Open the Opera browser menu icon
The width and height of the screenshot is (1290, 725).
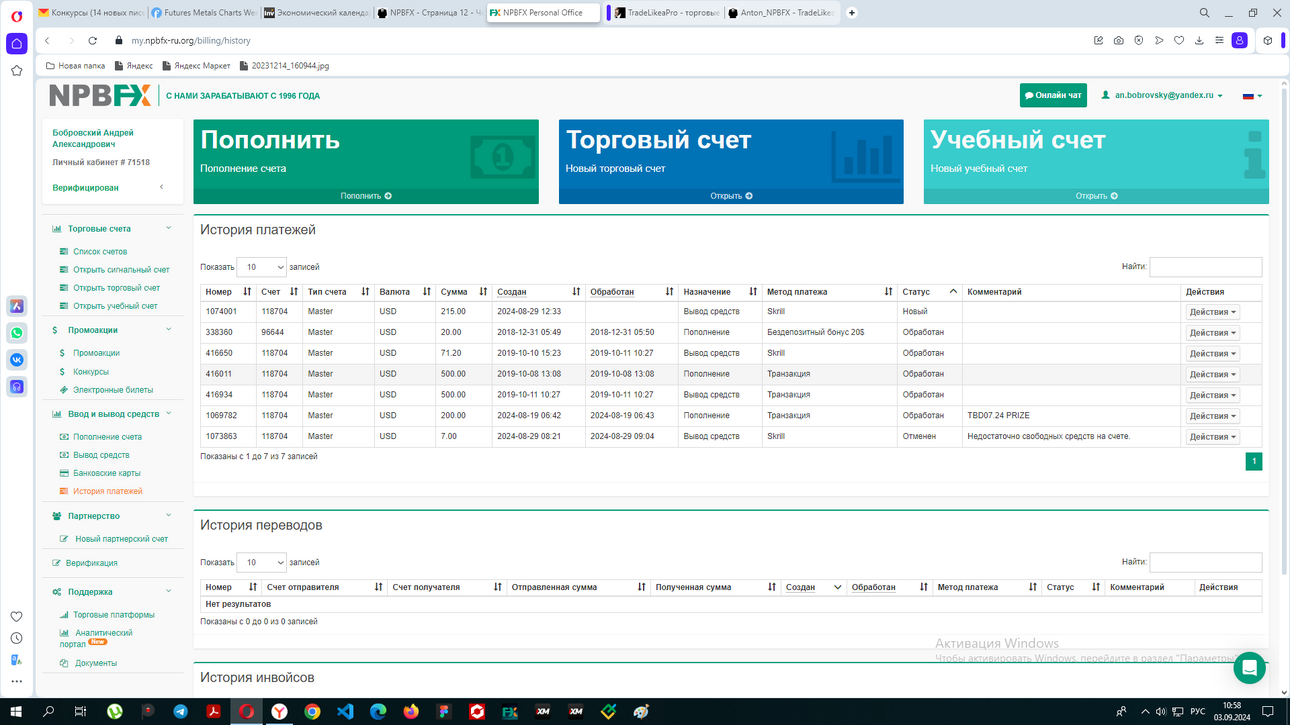coord(16,14)
